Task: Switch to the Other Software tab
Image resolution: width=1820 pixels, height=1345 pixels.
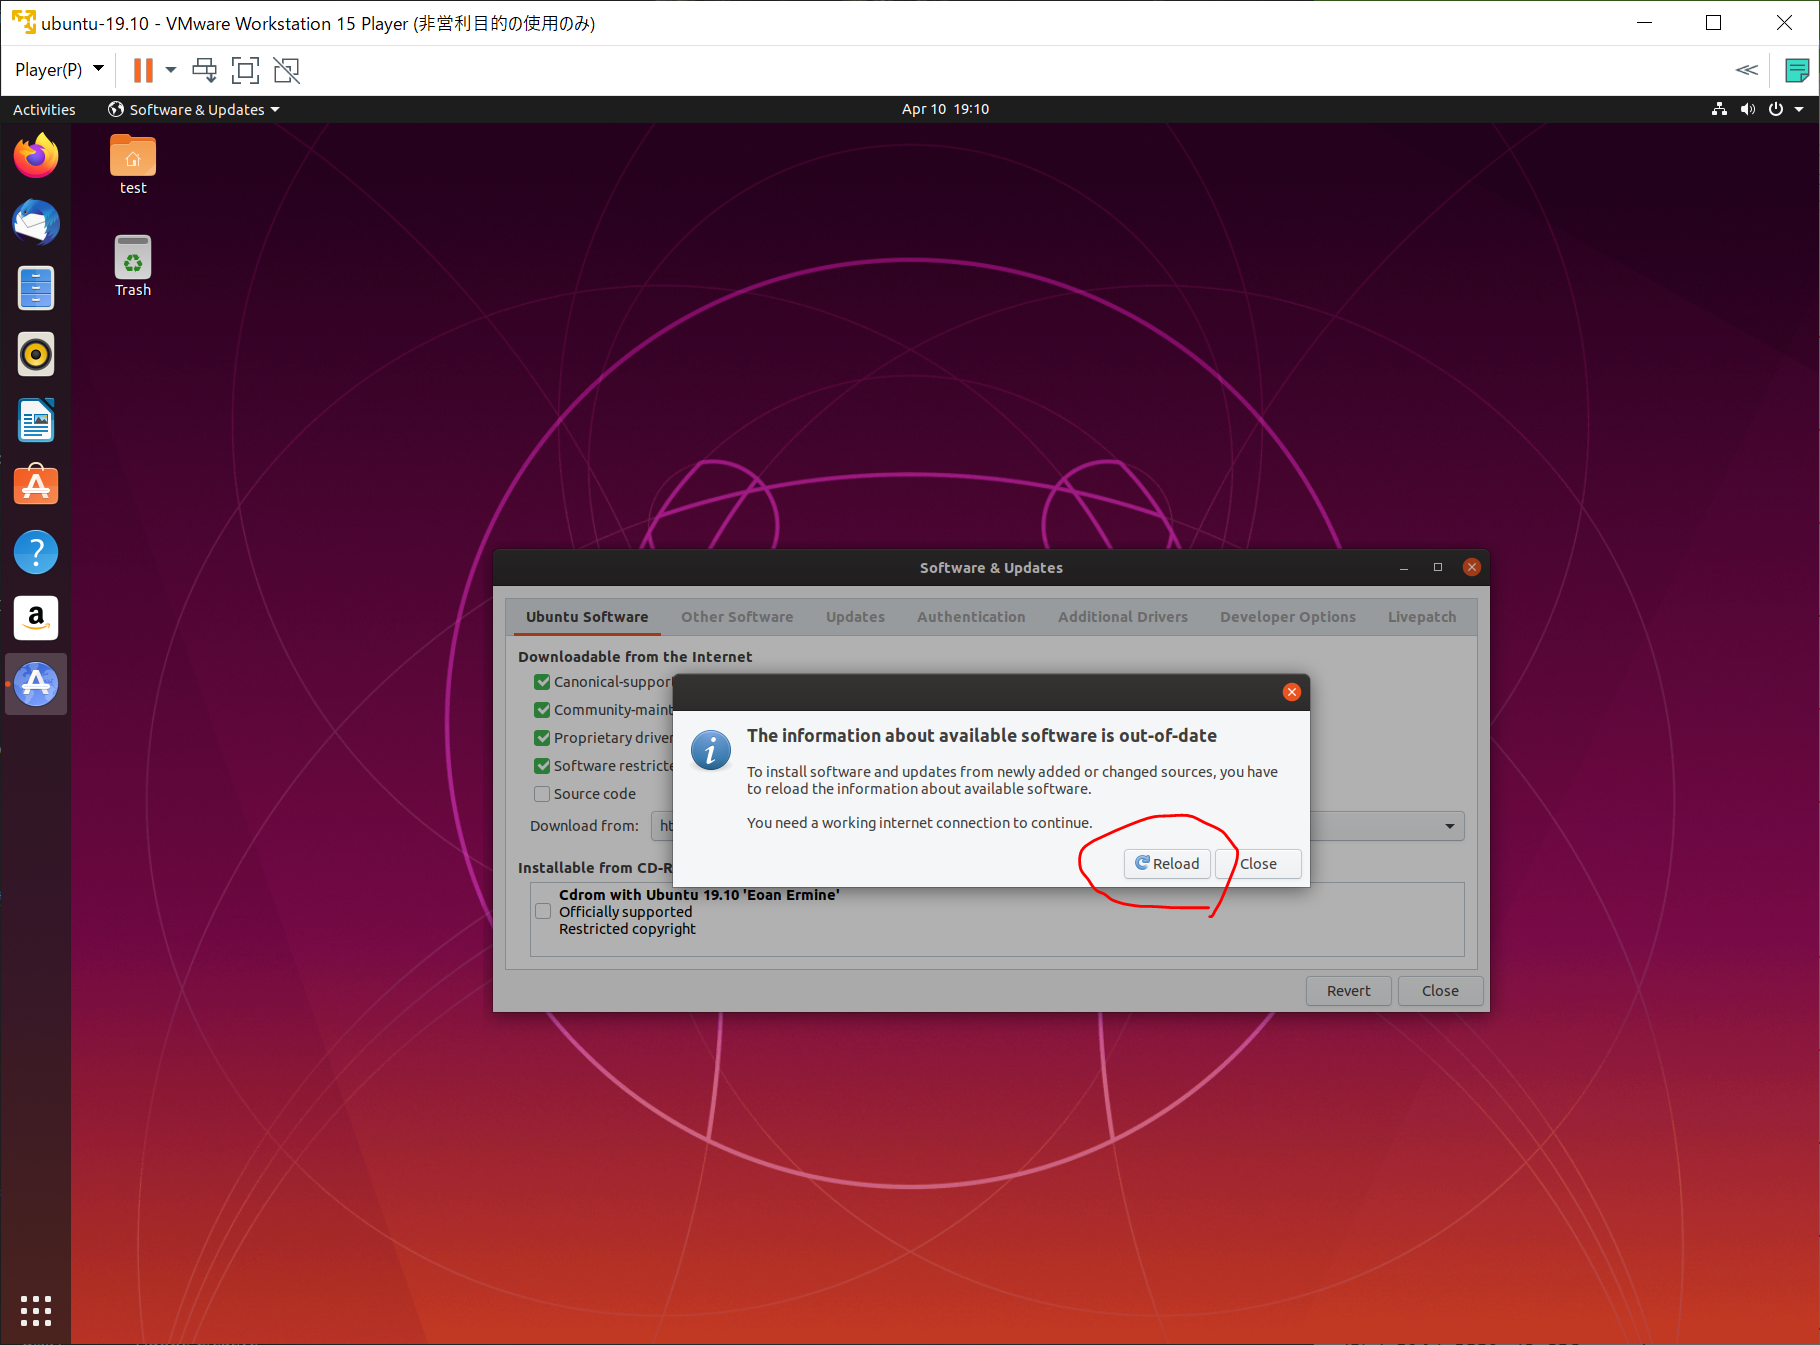Action: click(x=737, y=617)
